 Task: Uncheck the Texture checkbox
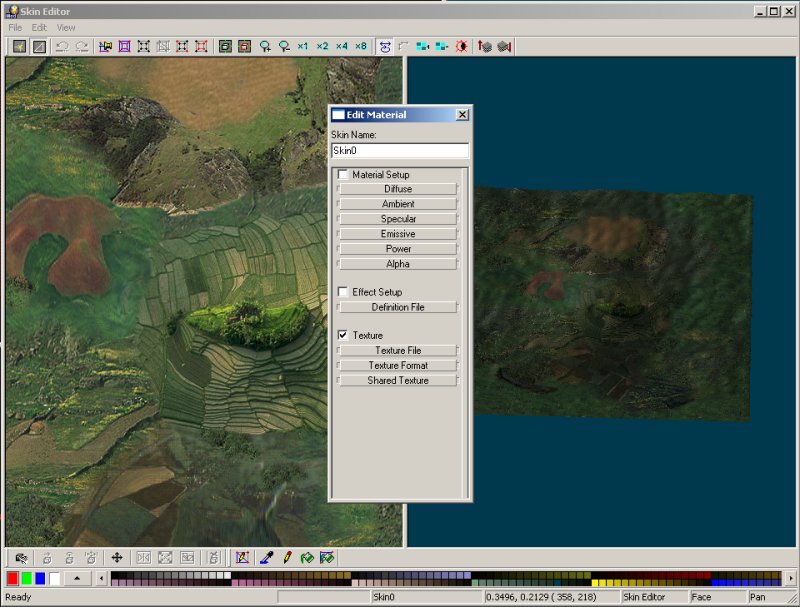(x=344, y=335)
